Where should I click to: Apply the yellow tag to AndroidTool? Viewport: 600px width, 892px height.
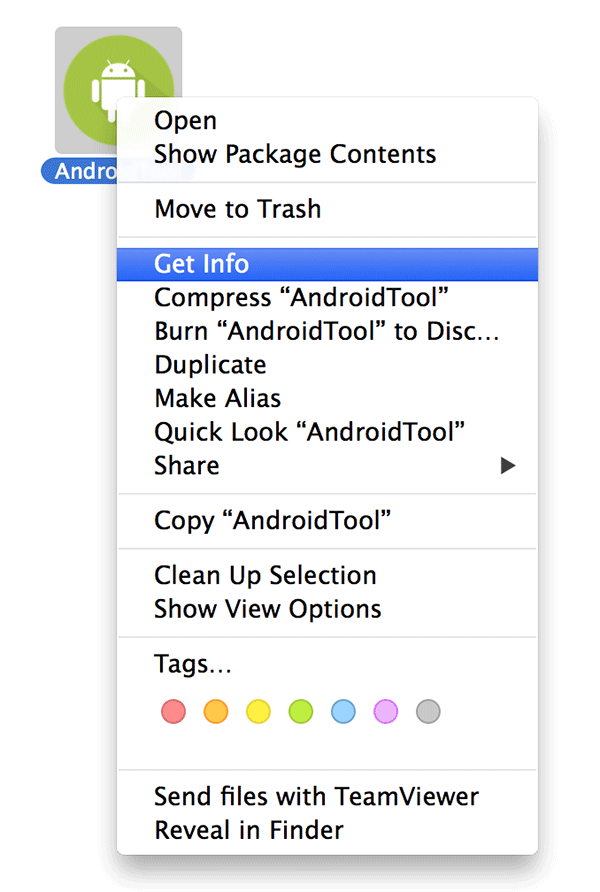(258, 711)
